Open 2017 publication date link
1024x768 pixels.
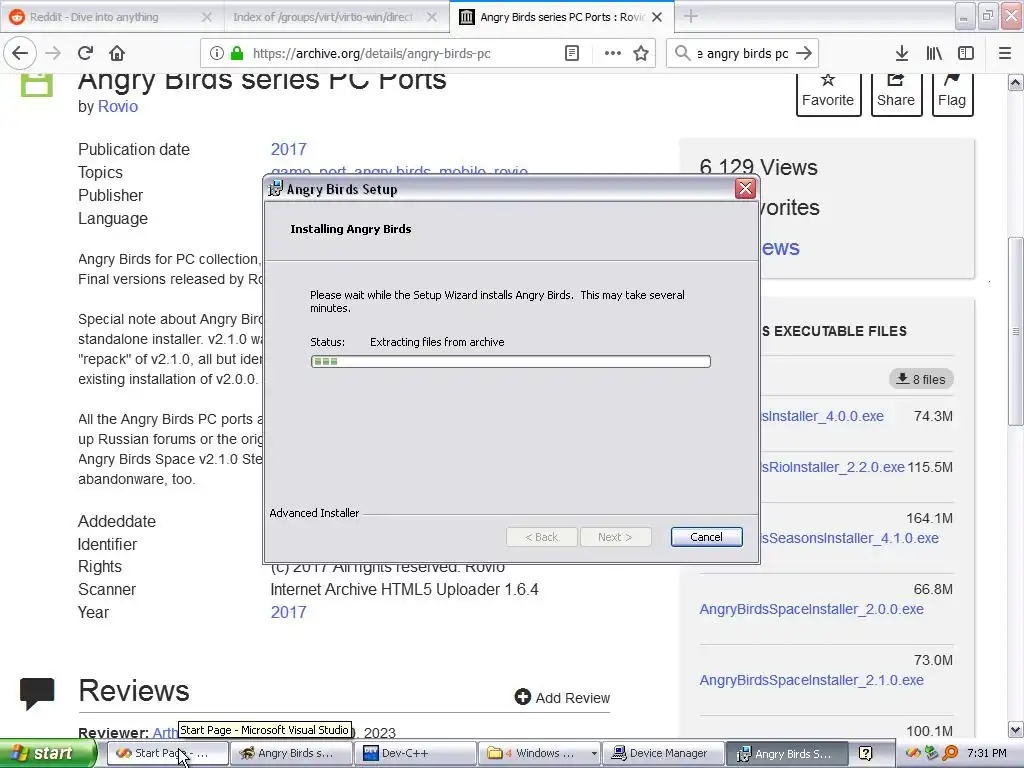(x=289, y=149)
